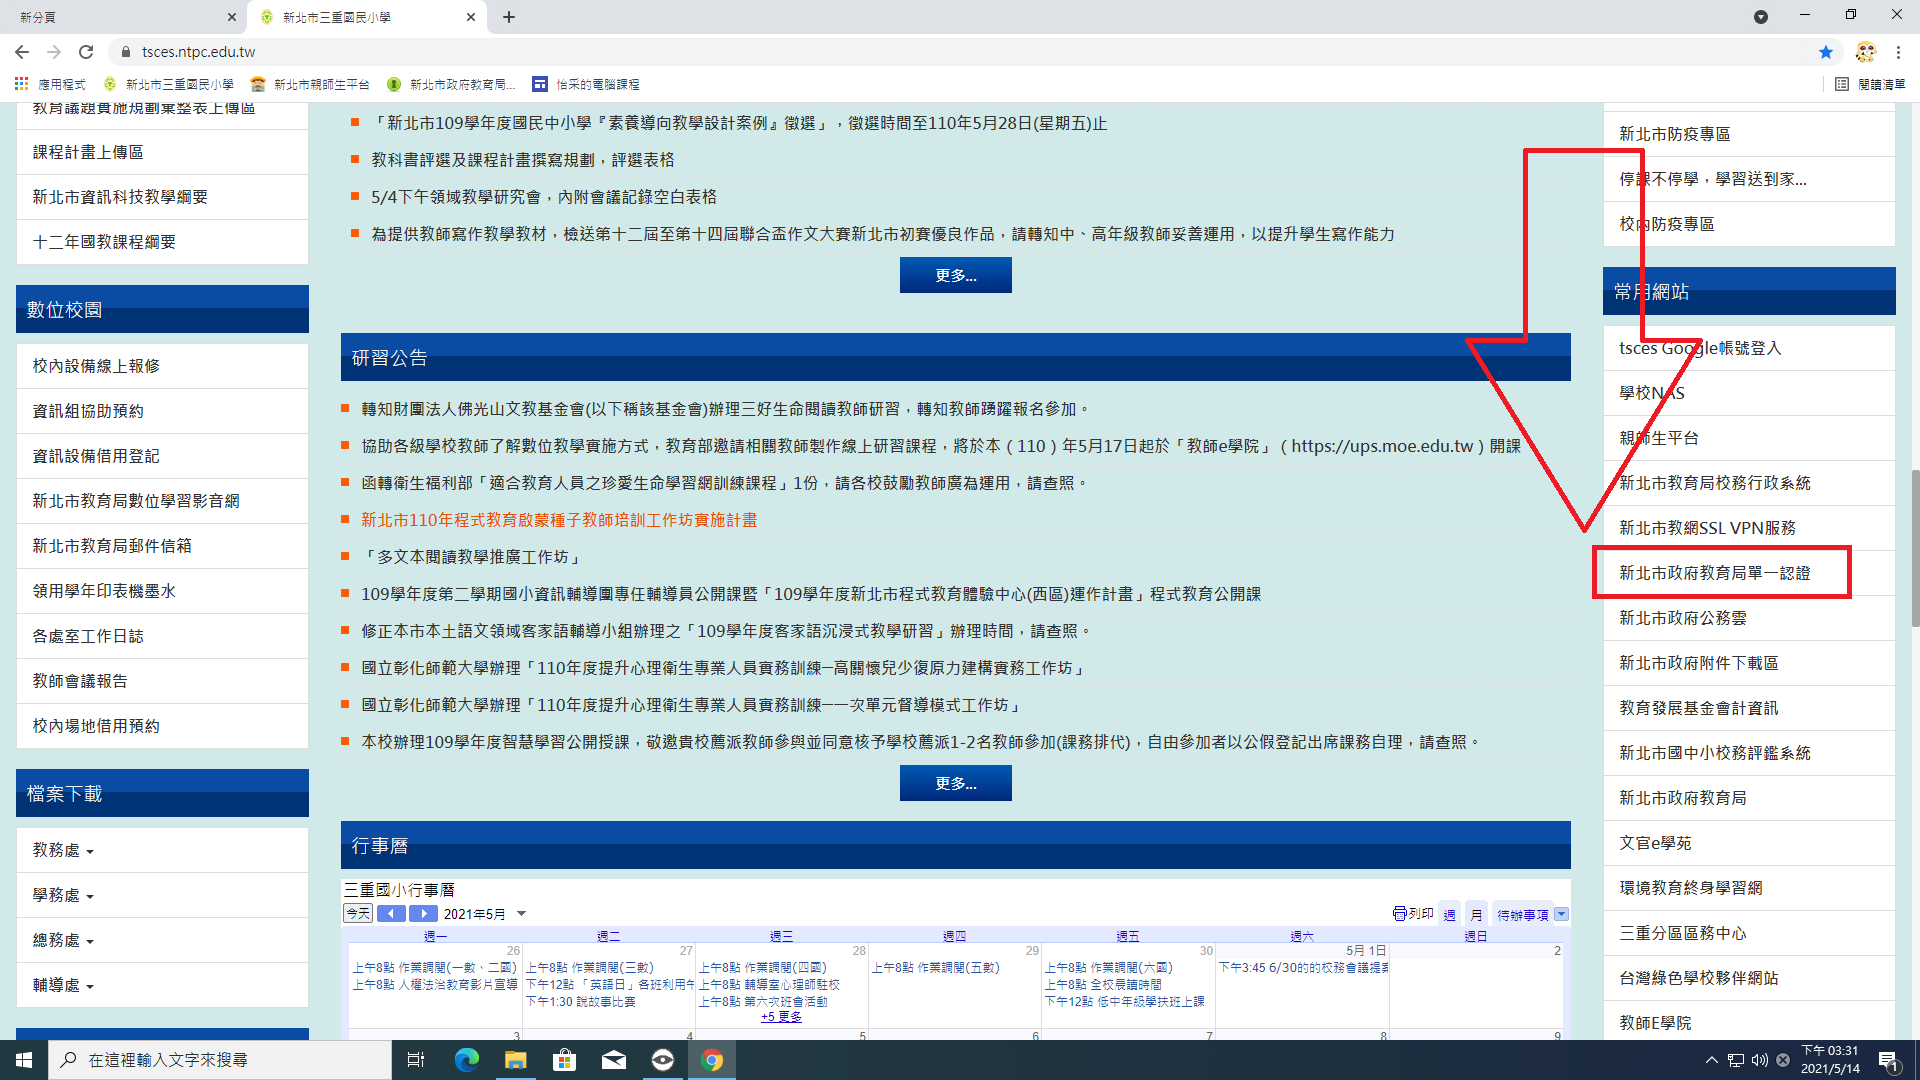Screen dimensions: 1920x1080
Task: Click the taskbar clock date
Action: 1830,1060
